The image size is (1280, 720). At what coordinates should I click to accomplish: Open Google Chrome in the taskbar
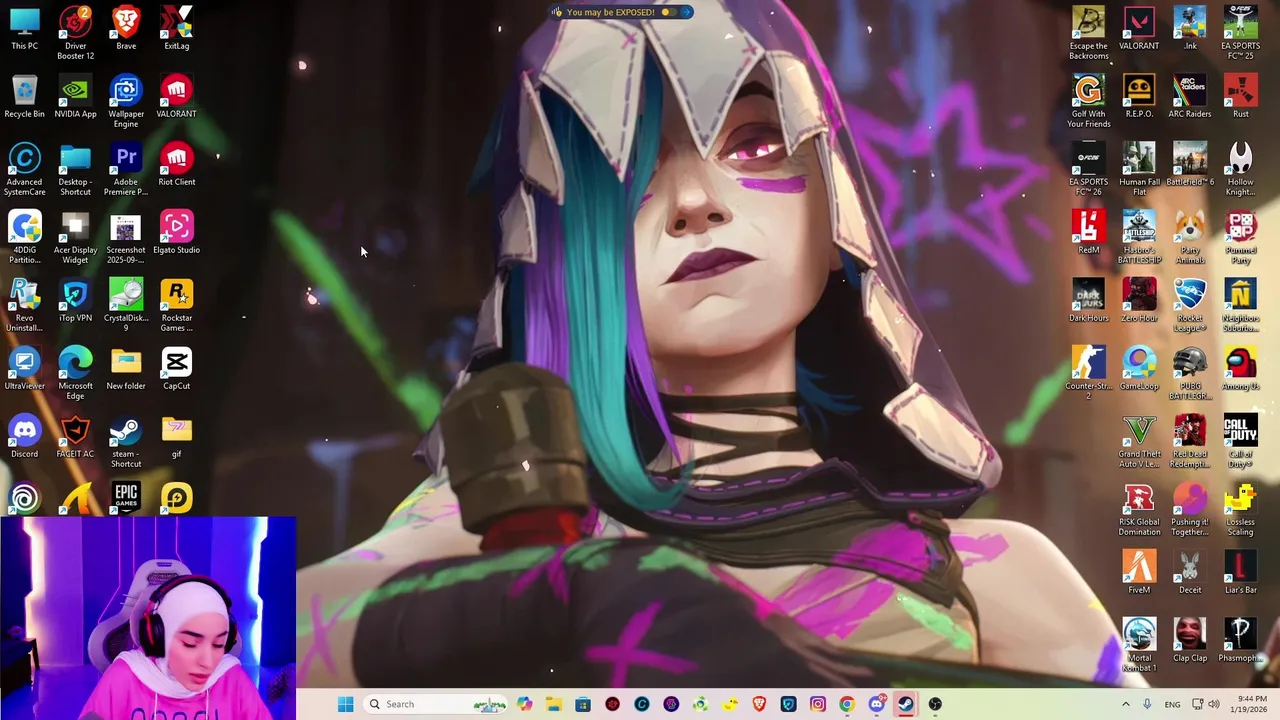tap(847, 704)
